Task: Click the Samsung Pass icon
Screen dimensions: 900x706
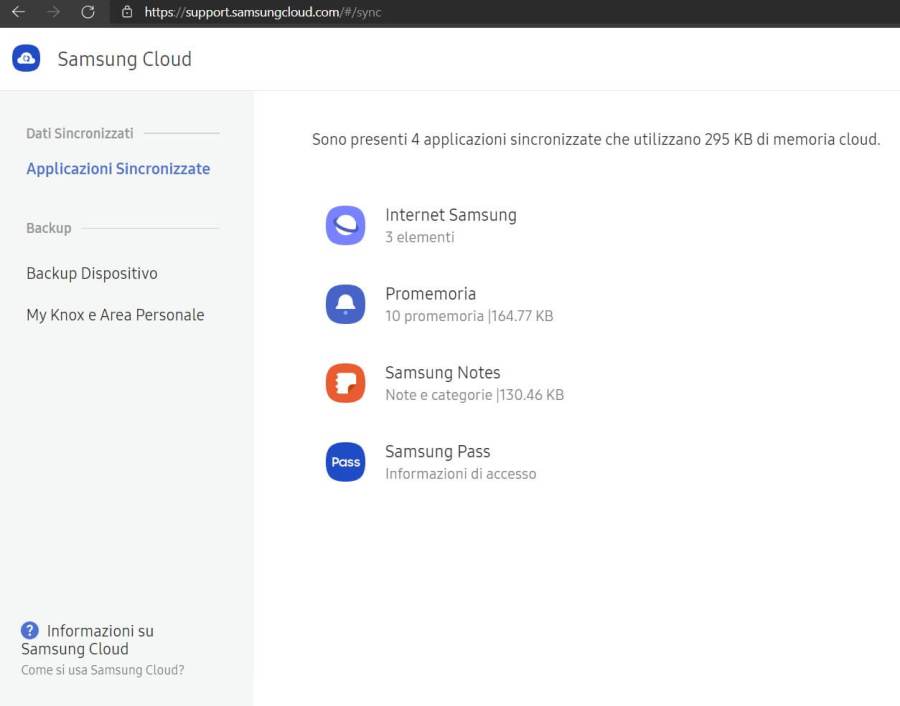Action: [345, 462]
